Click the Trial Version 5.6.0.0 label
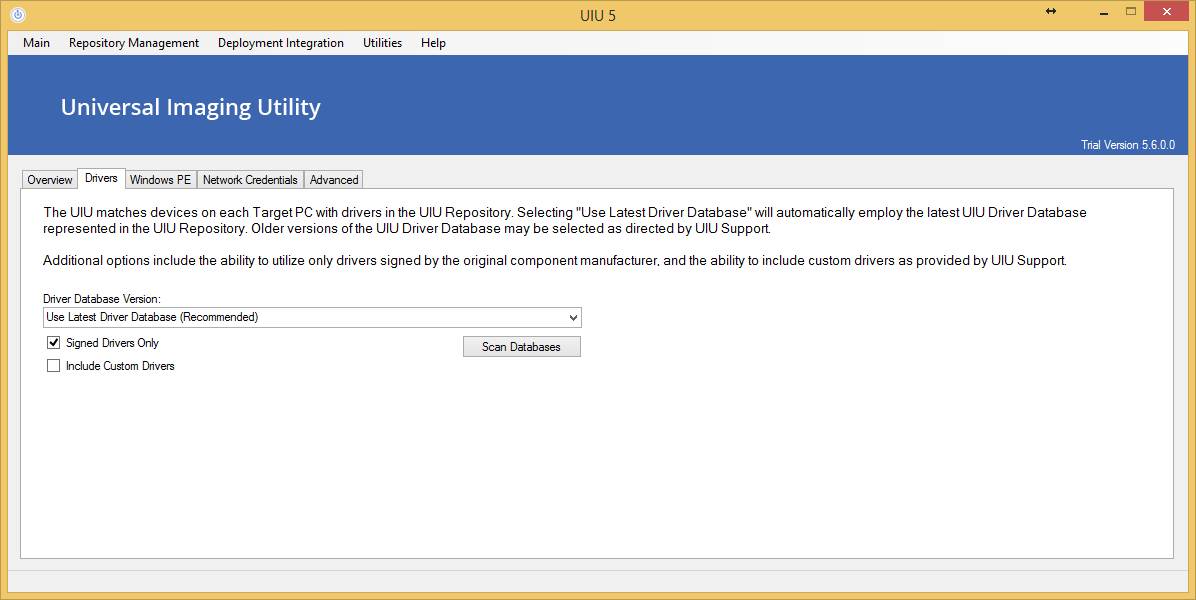The width and height of the screenshot is (1196, 600). click(1127, 145)
